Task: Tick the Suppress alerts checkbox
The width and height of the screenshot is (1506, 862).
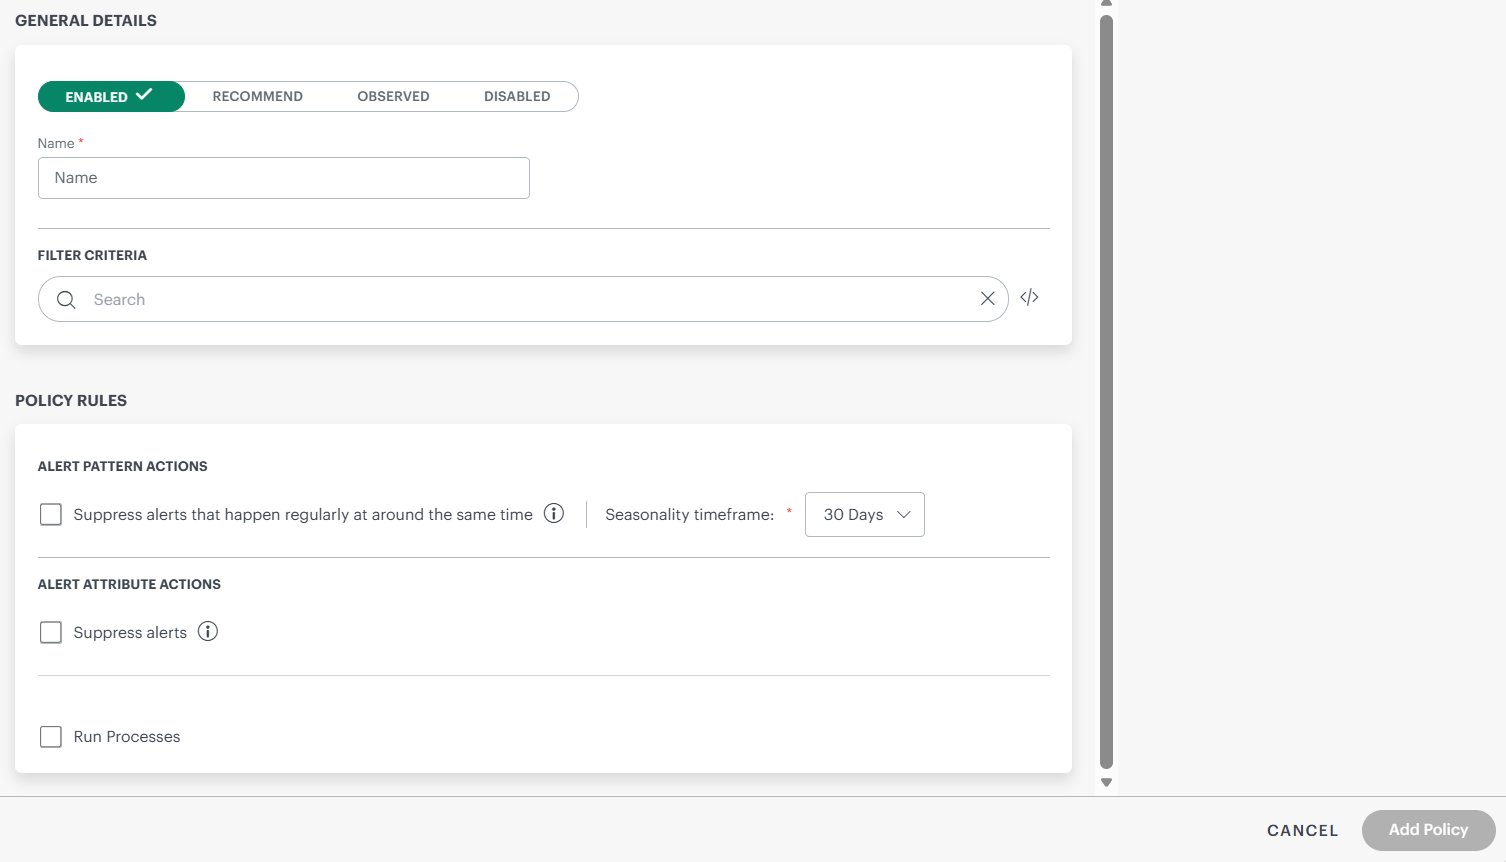Action: [x=51, y=633]
